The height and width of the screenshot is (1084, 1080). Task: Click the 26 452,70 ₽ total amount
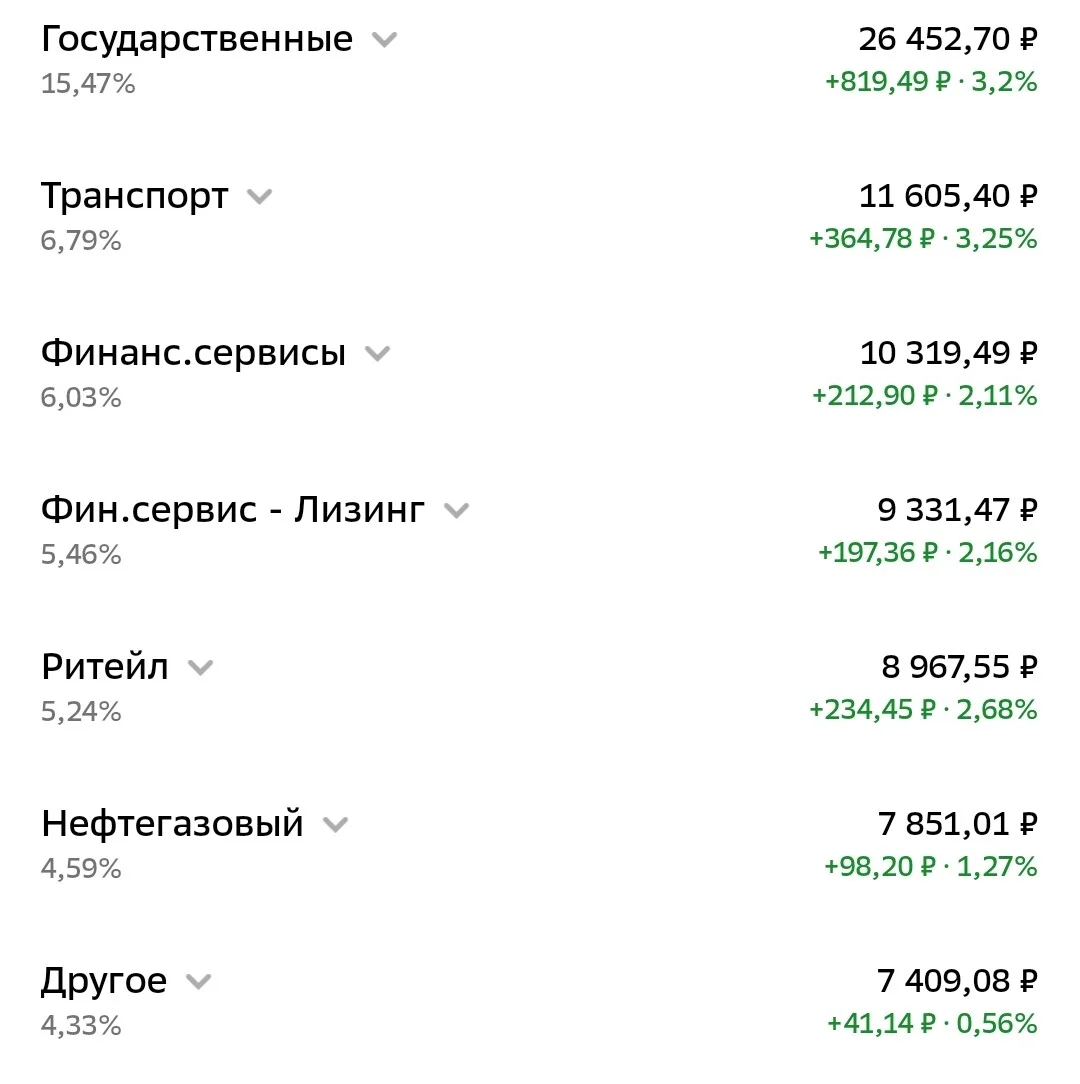click(948, 39)
